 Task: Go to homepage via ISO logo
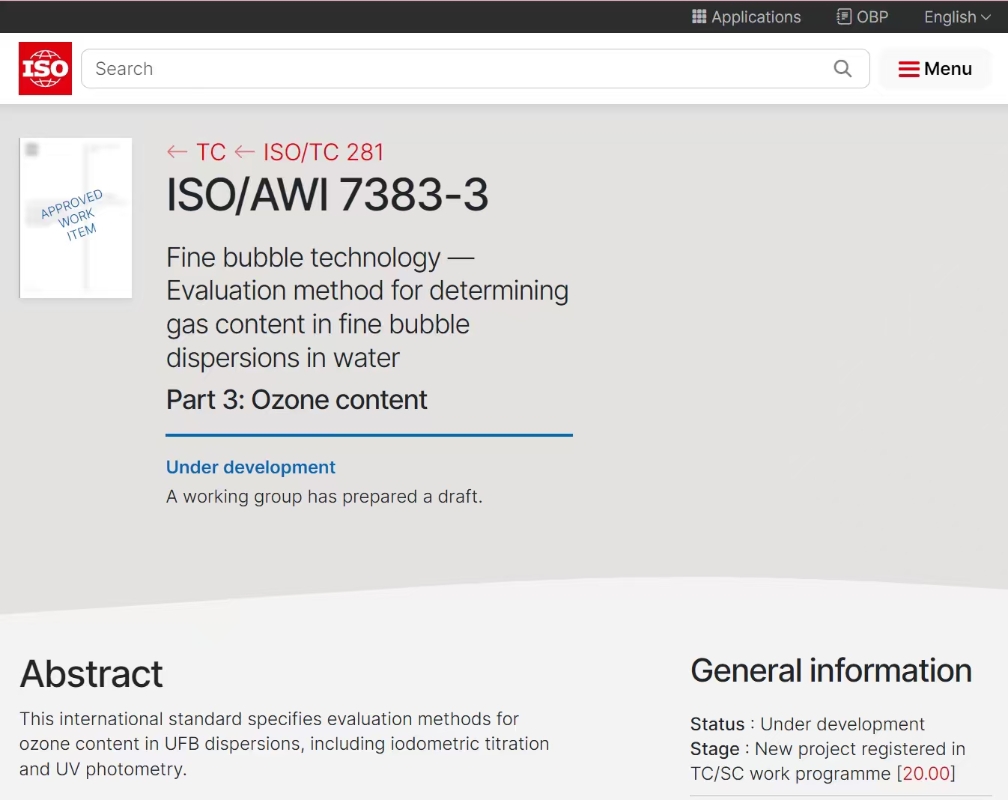click(x=46, y=69)
